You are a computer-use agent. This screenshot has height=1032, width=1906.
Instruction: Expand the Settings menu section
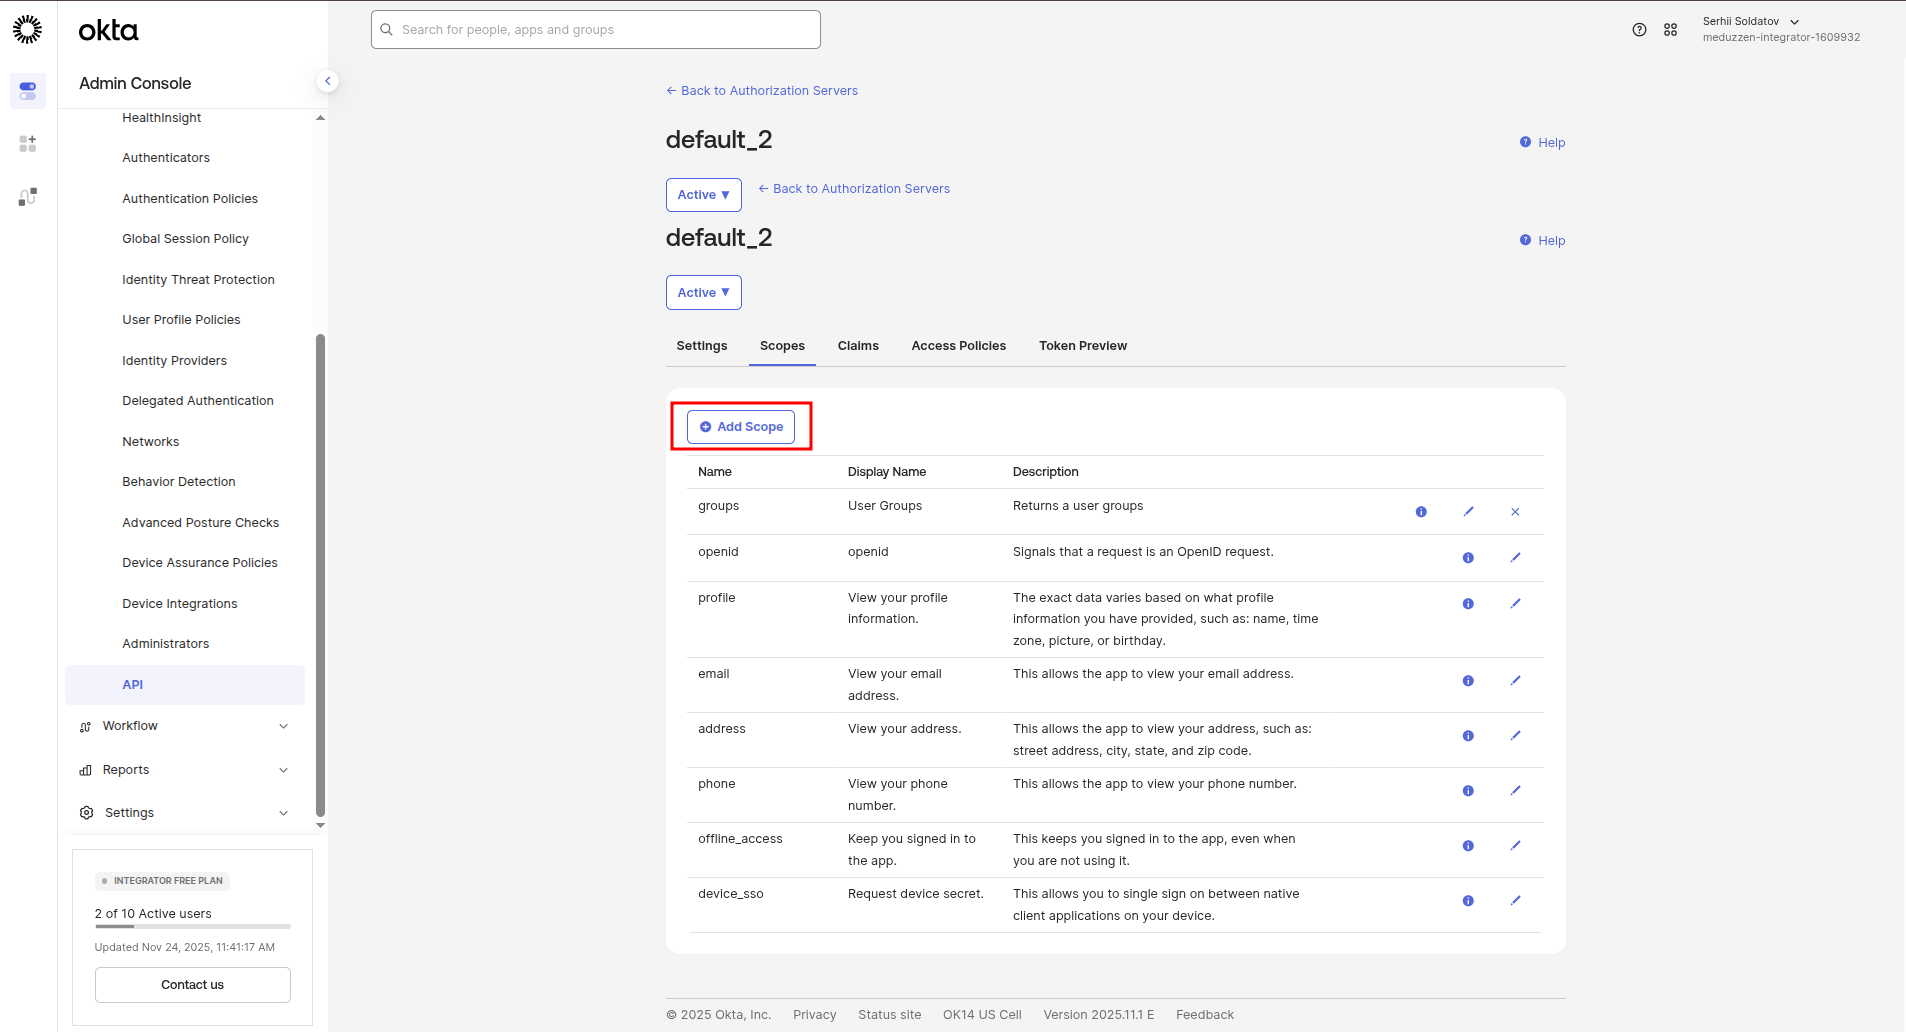pos(184,813)
